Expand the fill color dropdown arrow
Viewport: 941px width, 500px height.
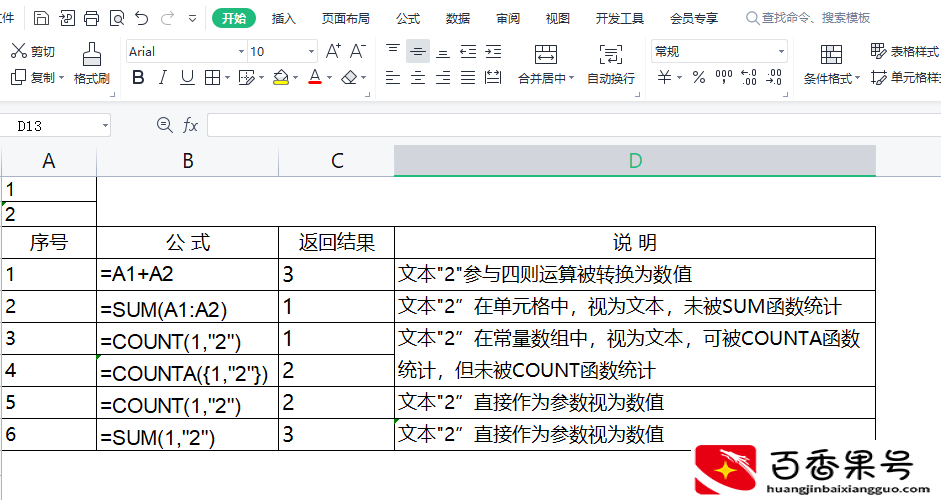[295, 77]
